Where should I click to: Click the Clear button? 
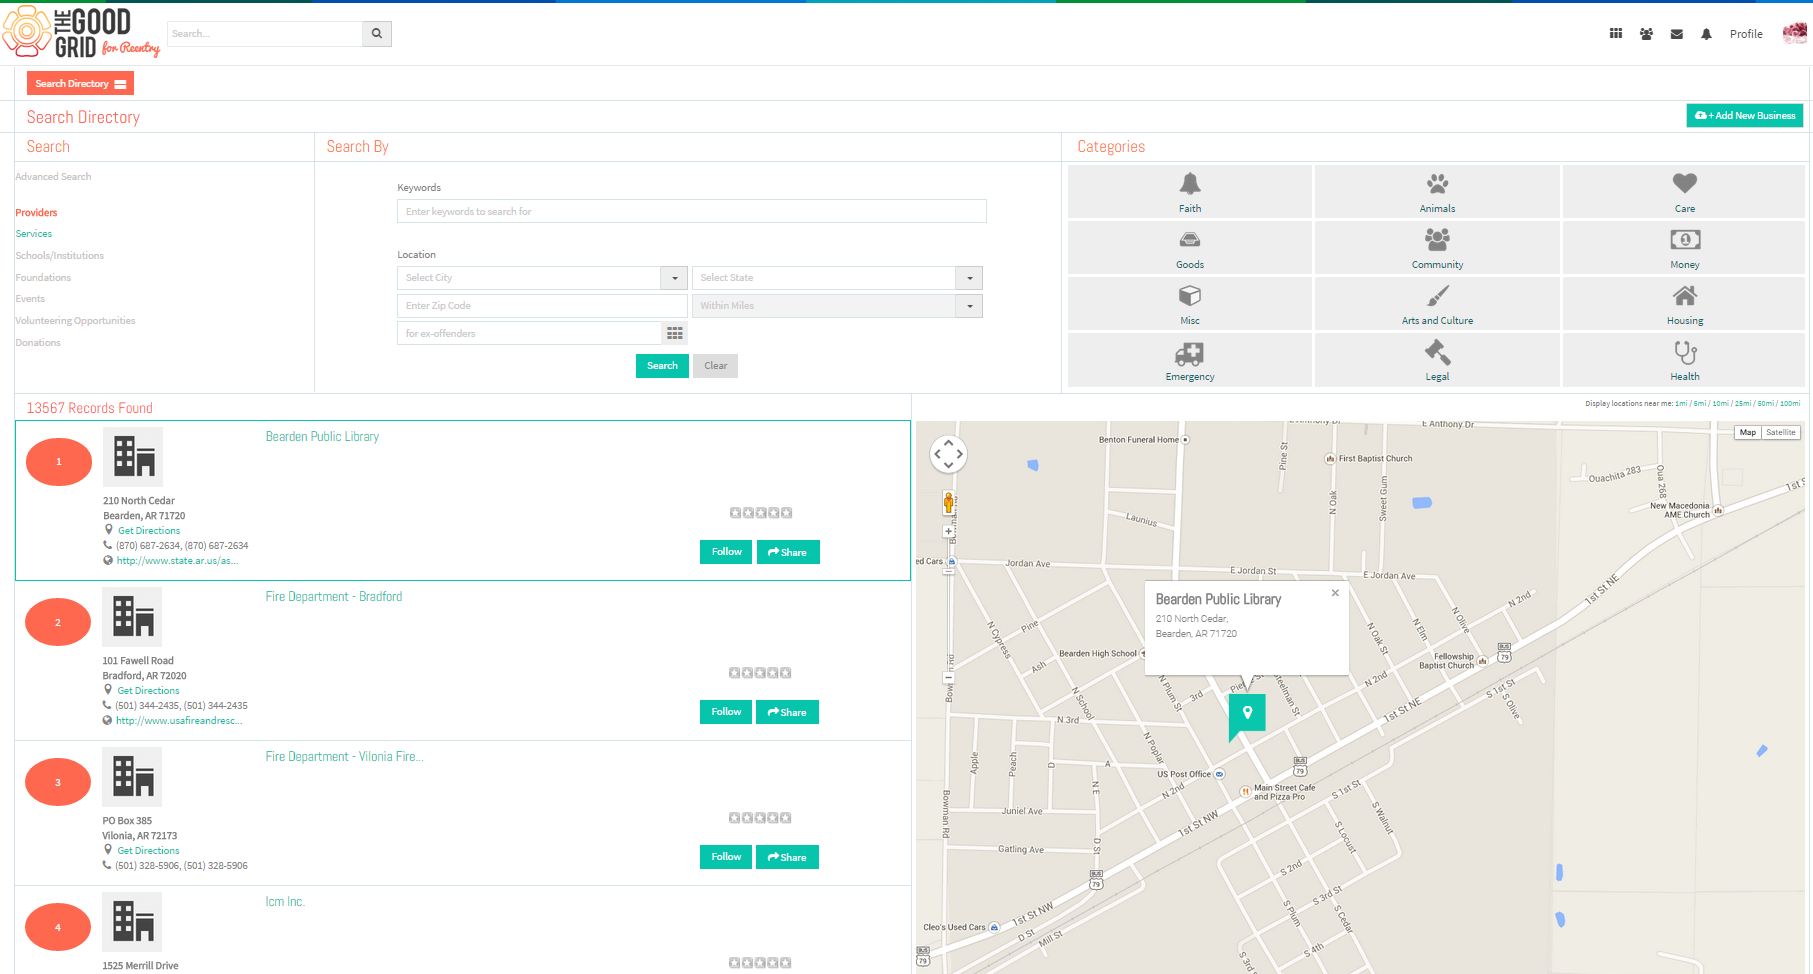tap(715, 366)
